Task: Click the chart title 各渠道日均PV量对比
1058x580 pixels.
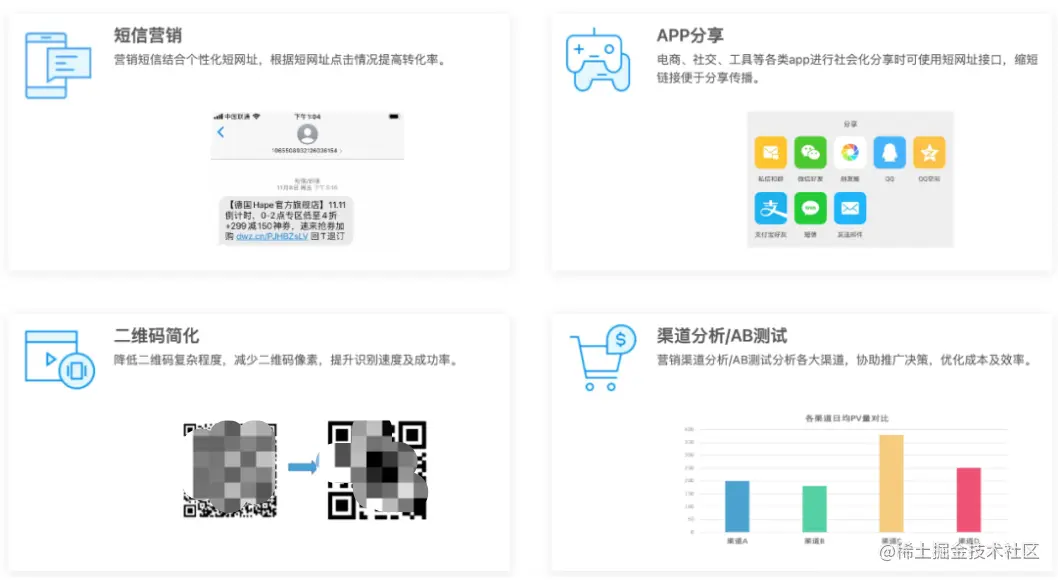Action: 847,418
